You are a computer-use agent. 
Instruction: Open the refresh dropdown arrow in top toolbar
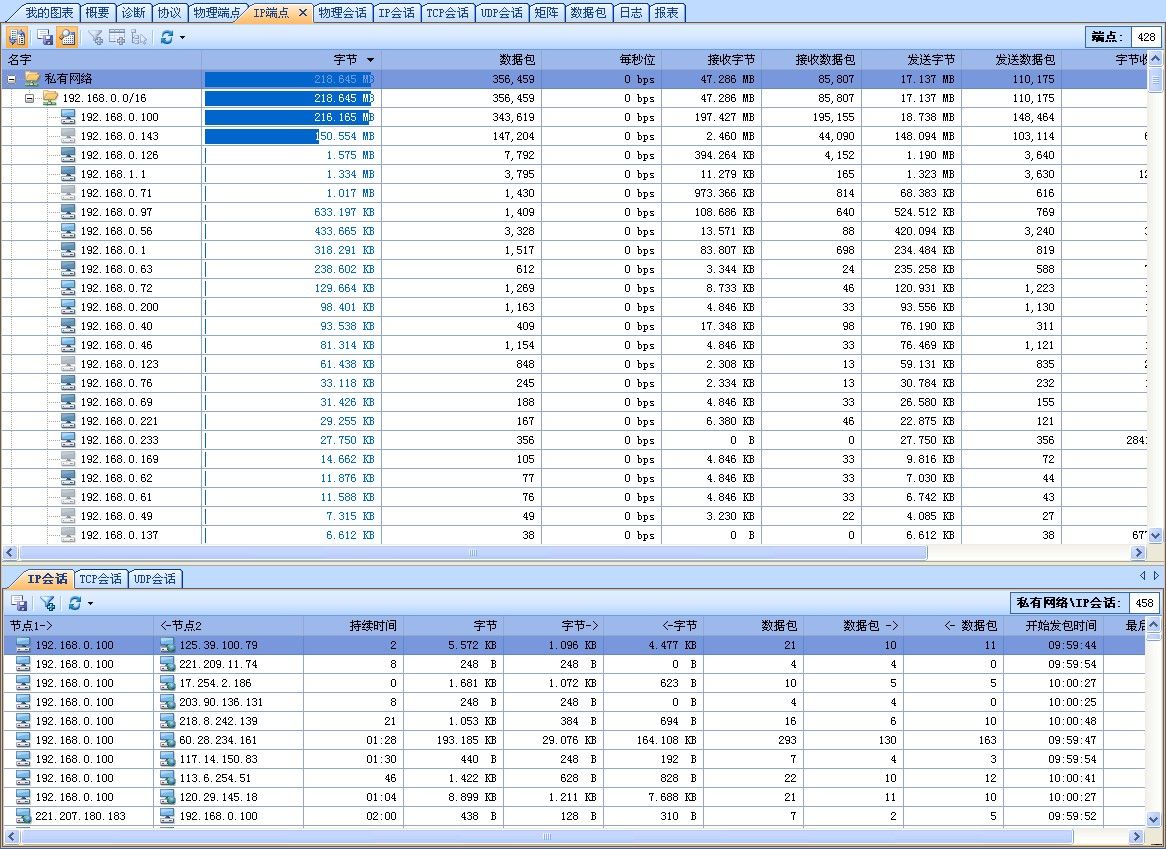182,38
